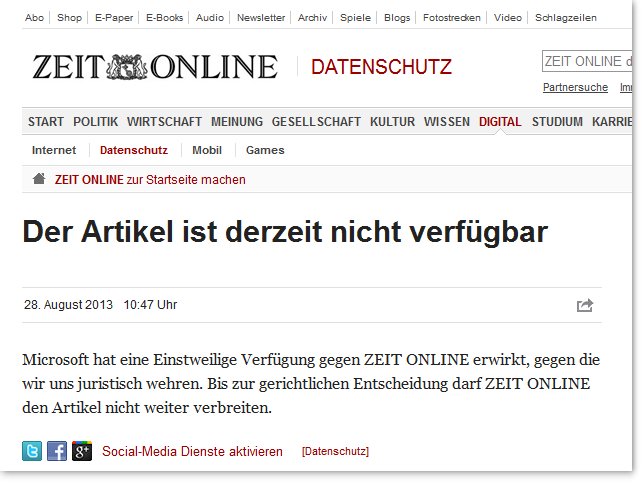
Task: Open E-Books section
Action: [x=164, y=18]
